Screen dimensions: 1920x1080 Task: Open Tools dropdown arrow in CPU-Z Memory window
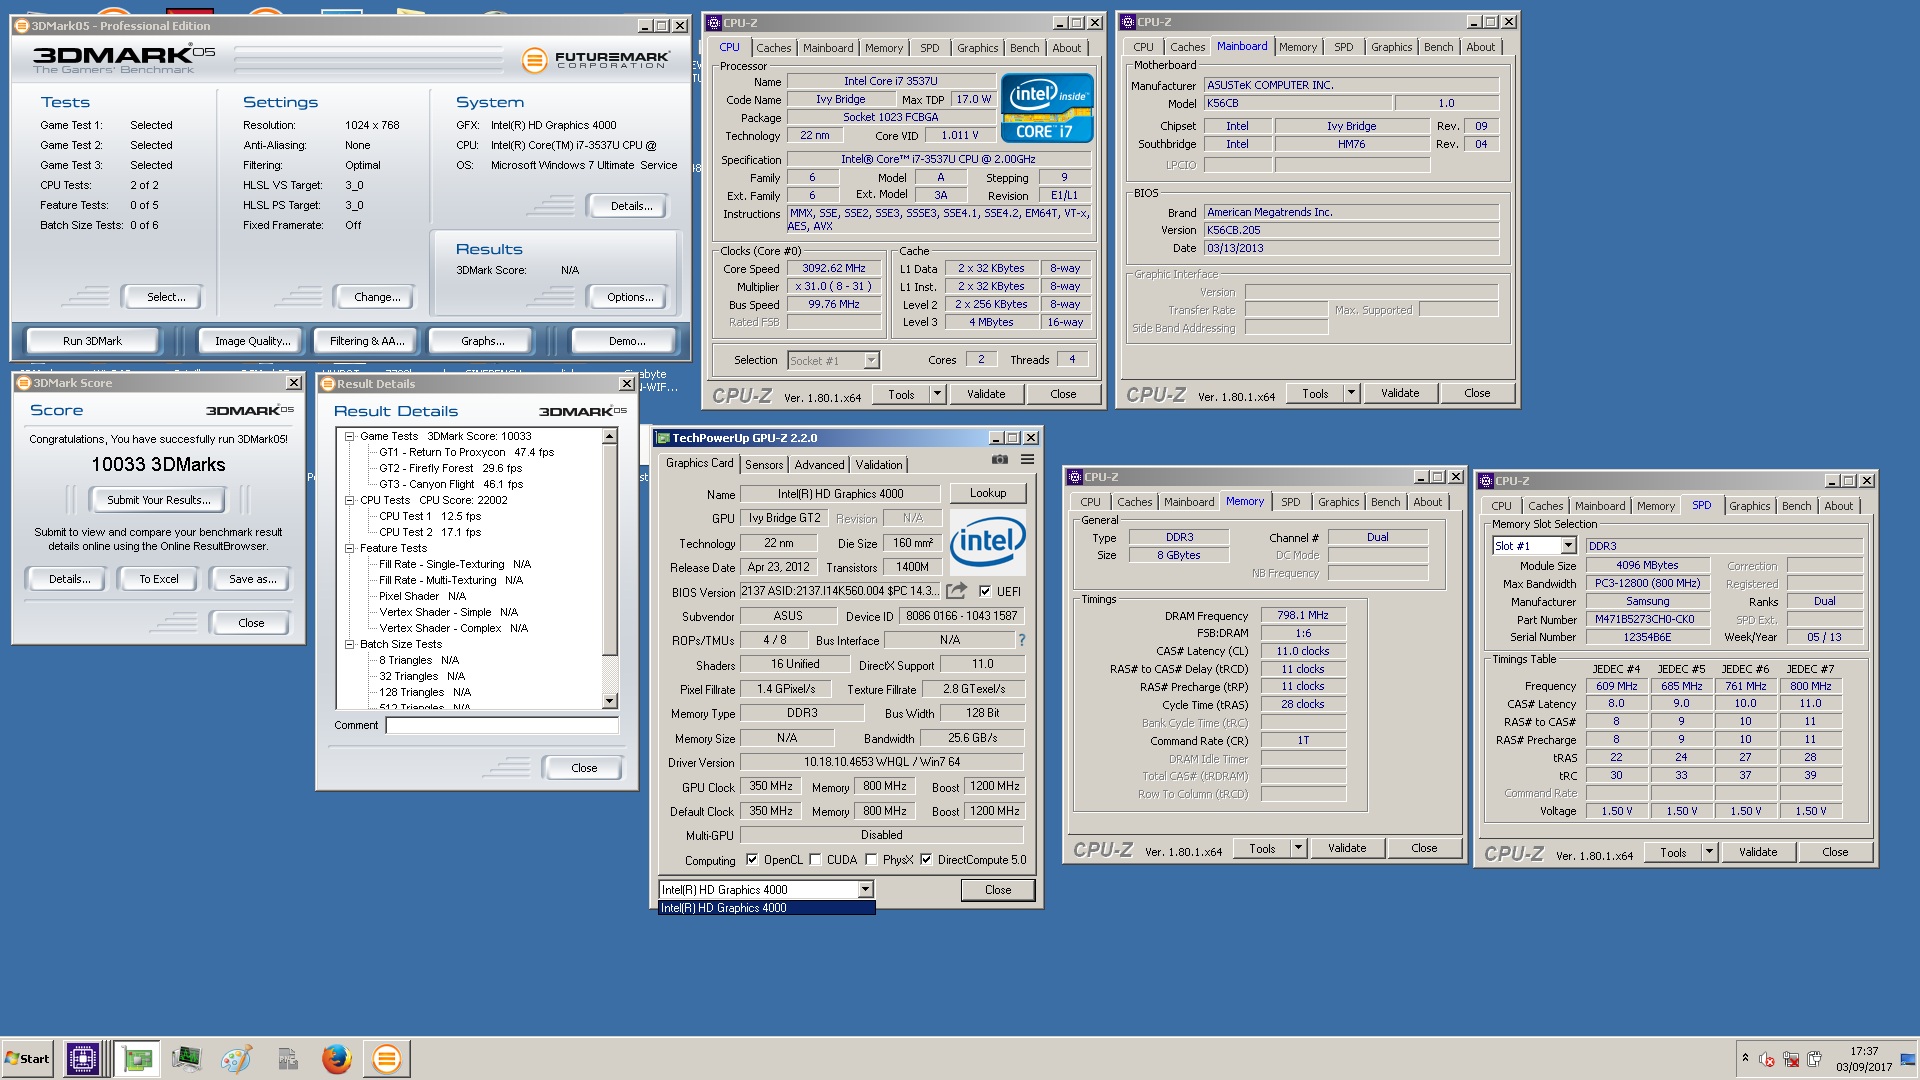pos(1298,848)
